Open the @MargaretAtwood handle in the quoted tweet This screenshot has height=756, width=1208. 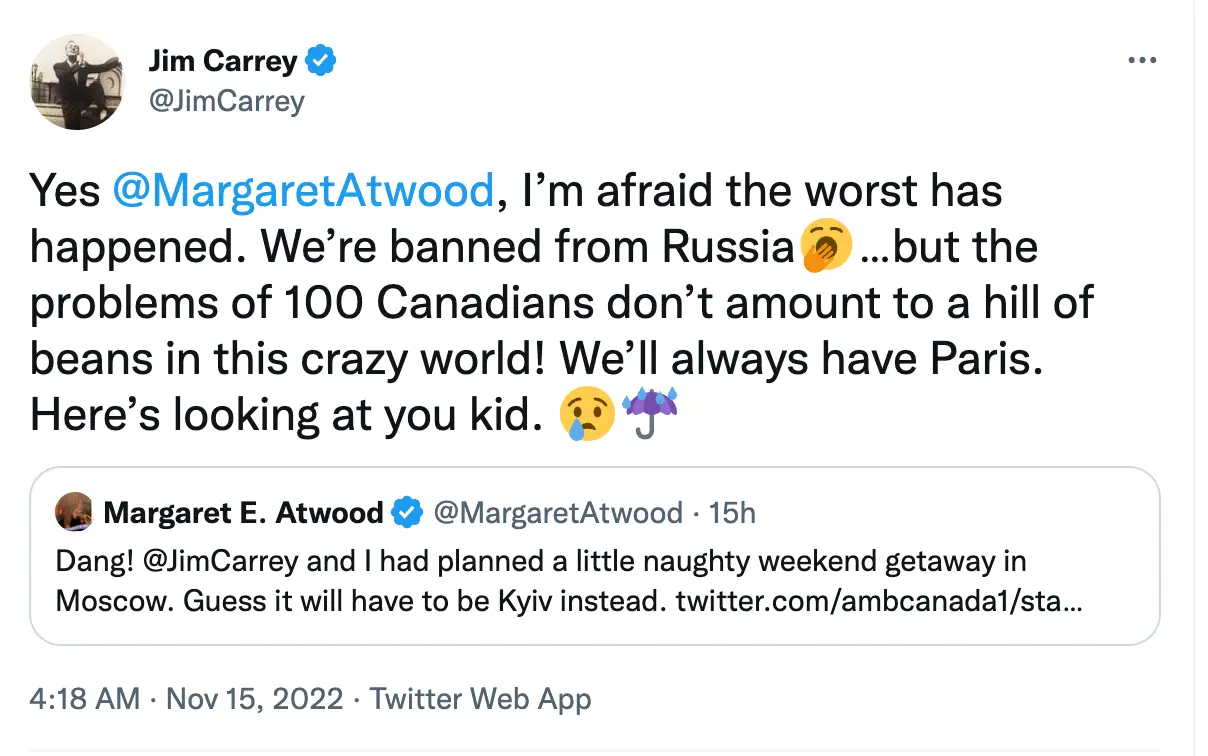click(558, 512)
